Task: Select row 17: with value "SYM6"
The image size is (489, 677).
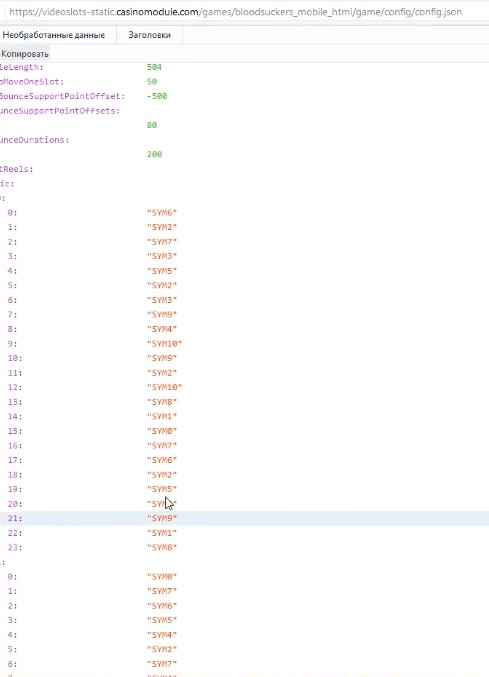Action: coord(244,460)
